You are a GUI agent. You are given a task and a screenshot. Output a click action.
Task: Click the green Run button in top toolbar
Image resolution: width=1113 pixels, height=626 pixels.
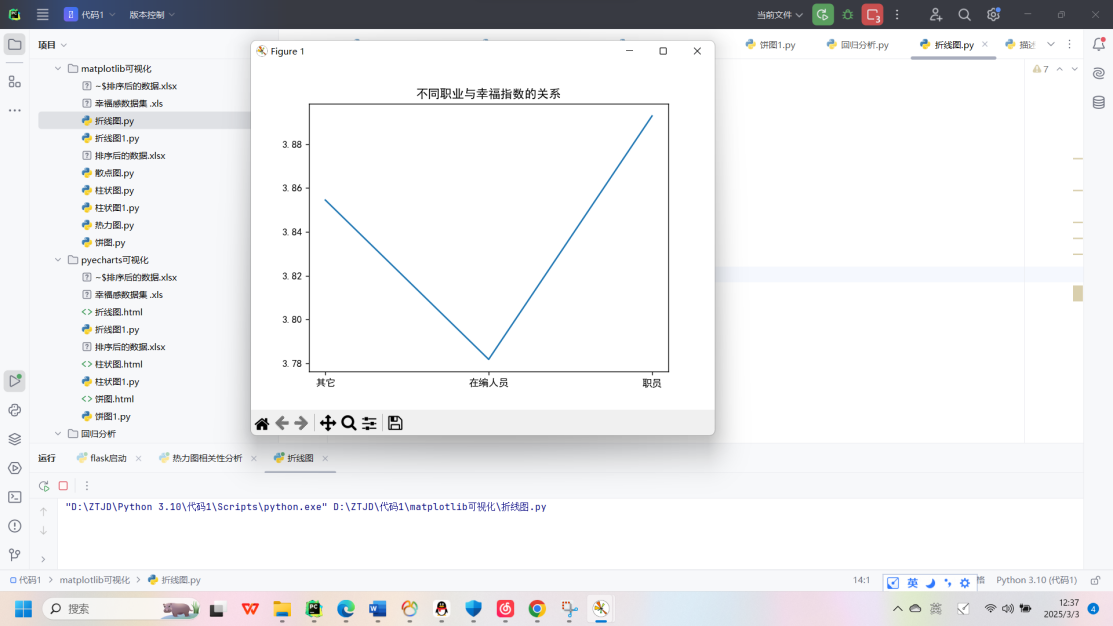point(823,14)
